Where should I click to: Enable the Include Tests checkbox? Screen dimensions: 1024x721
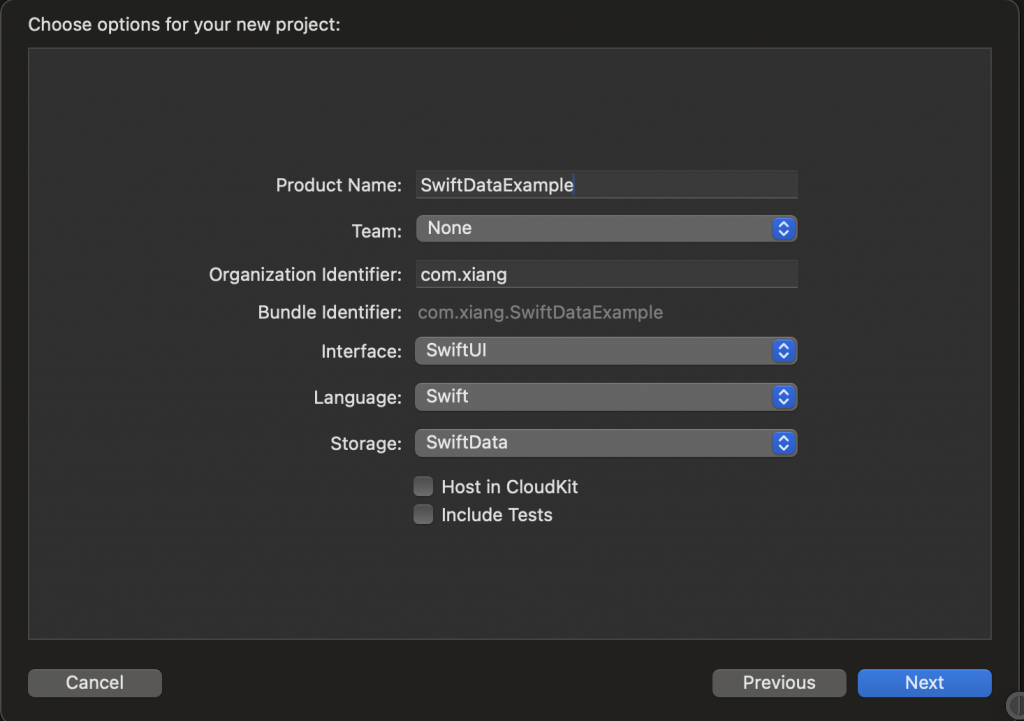pos(423,515)
